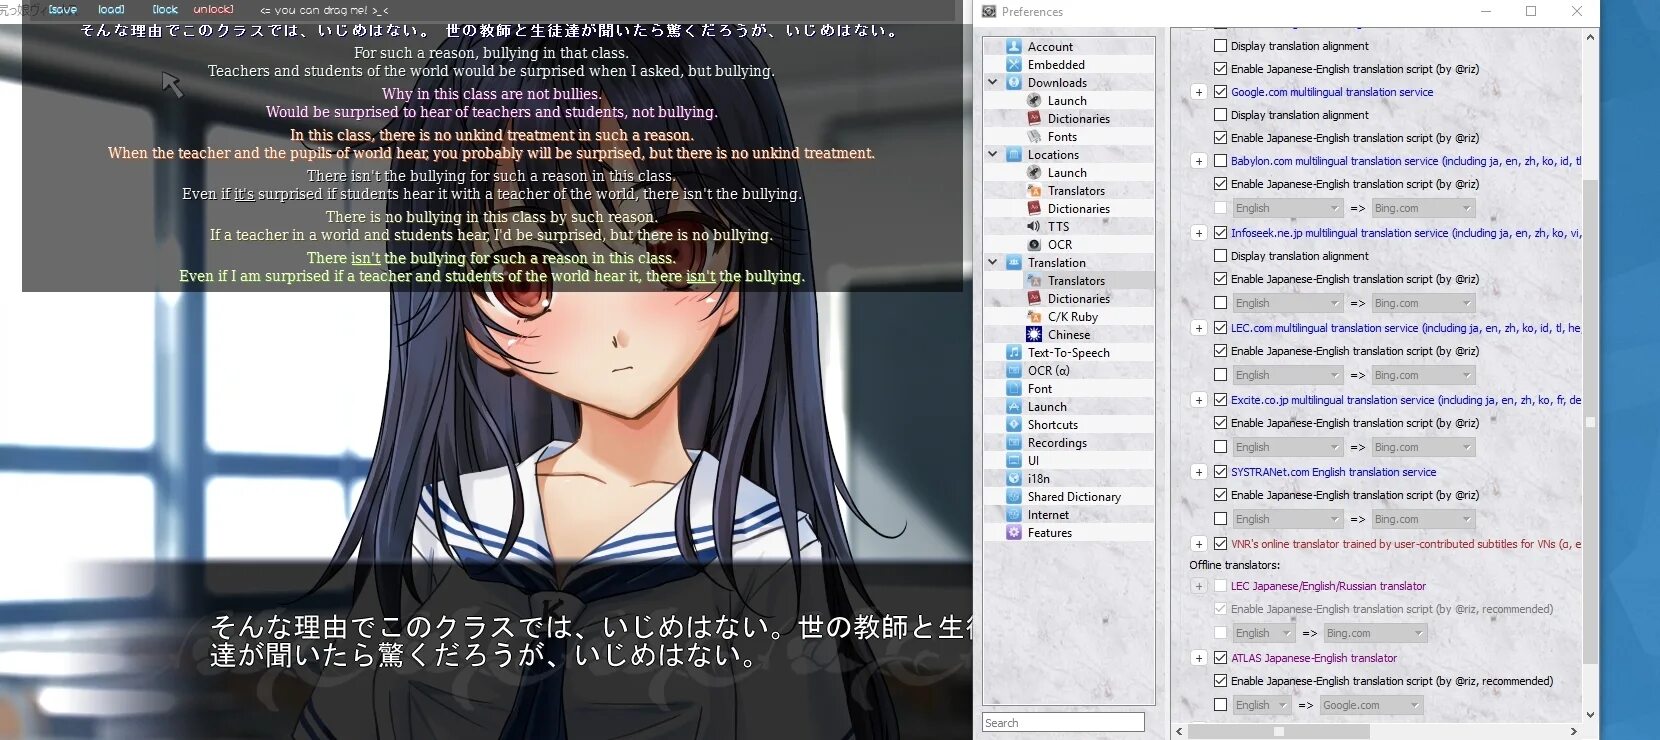1660x740 pixels.
Task: Open Excite.co.jp multilingual translation service link
Action: (1406, 400)
